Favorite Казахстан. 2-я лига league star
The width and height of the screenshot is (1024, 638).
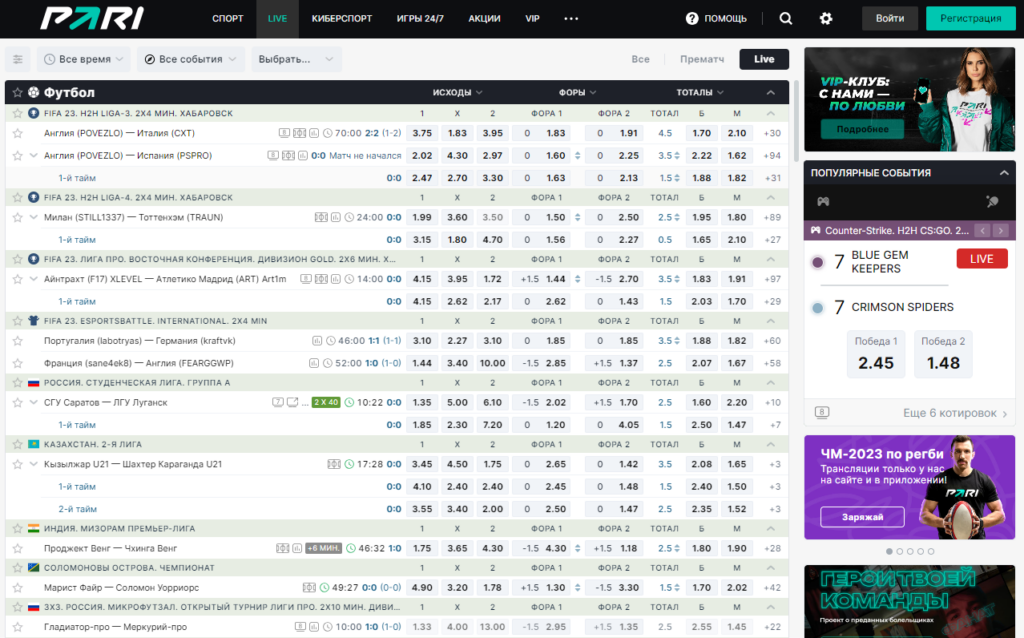pos(18,444)
